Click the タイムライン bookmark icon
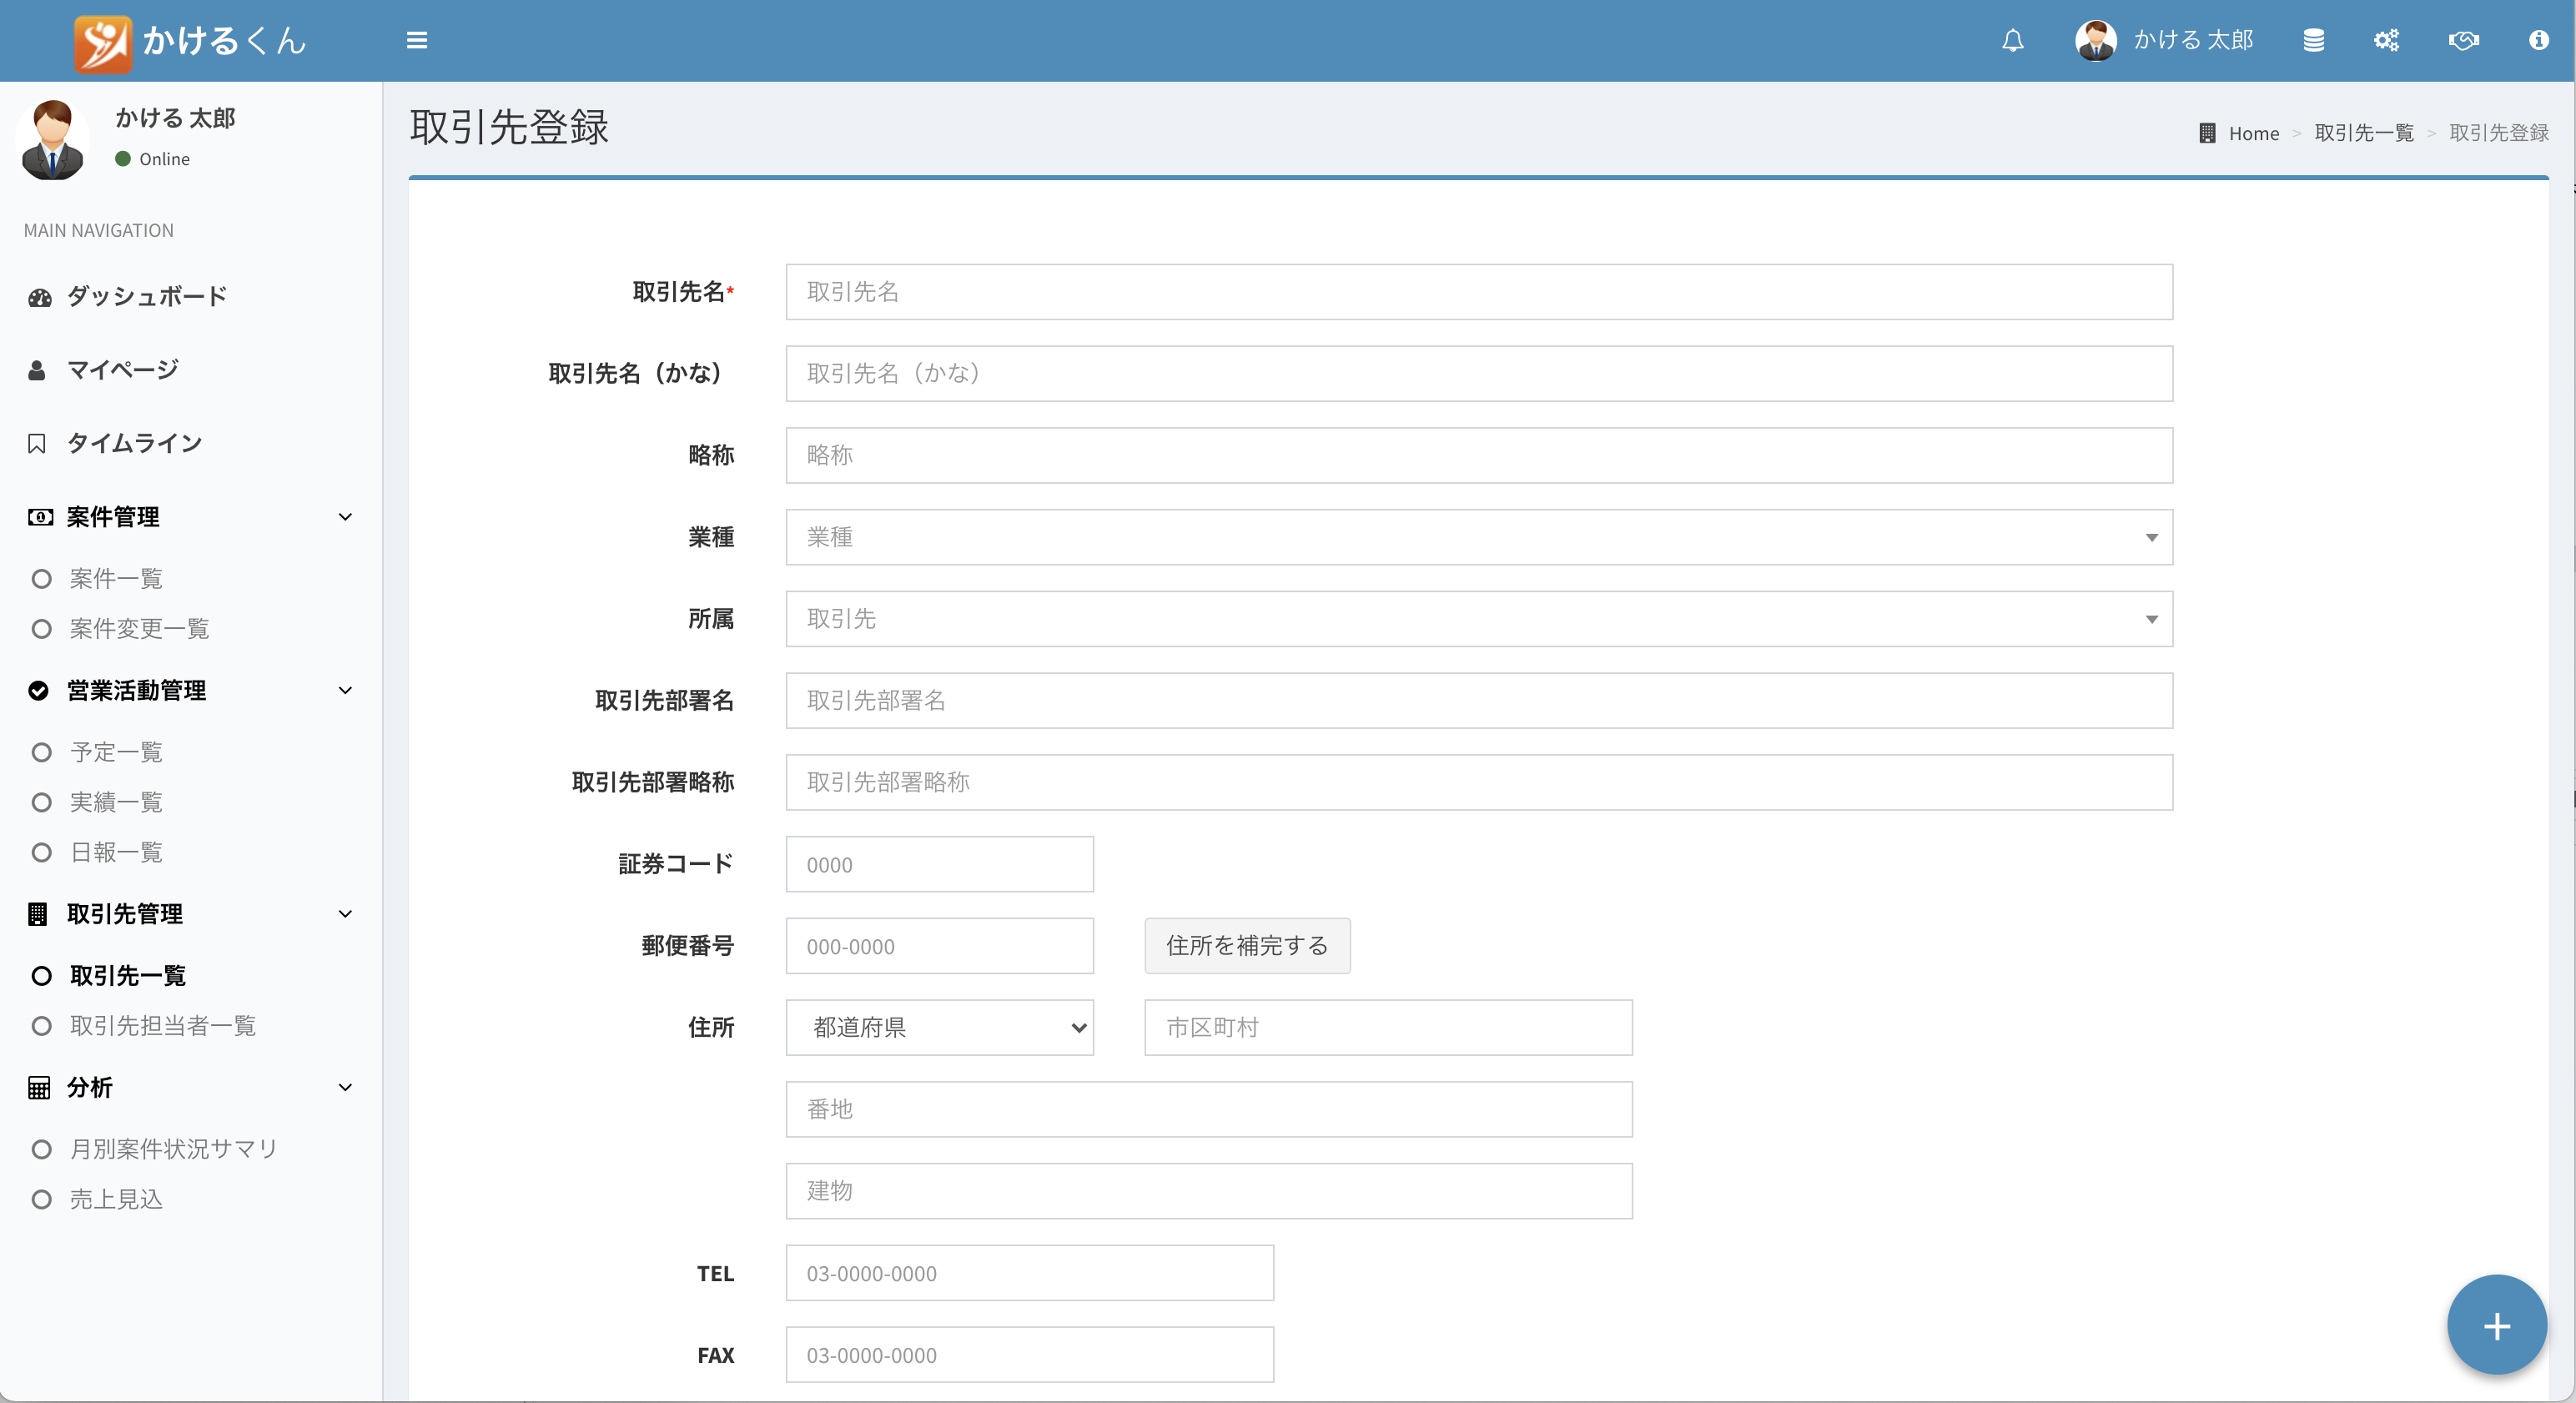 [37, 444]
